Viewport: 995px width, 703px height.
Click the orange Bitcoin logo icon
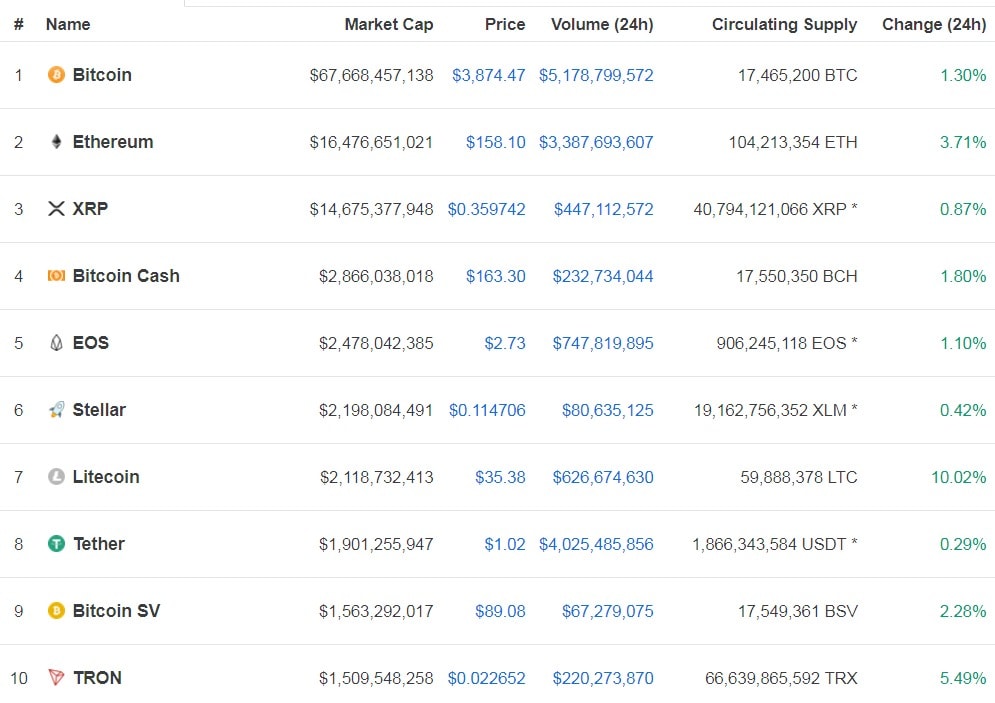click(x=56, y=75)
